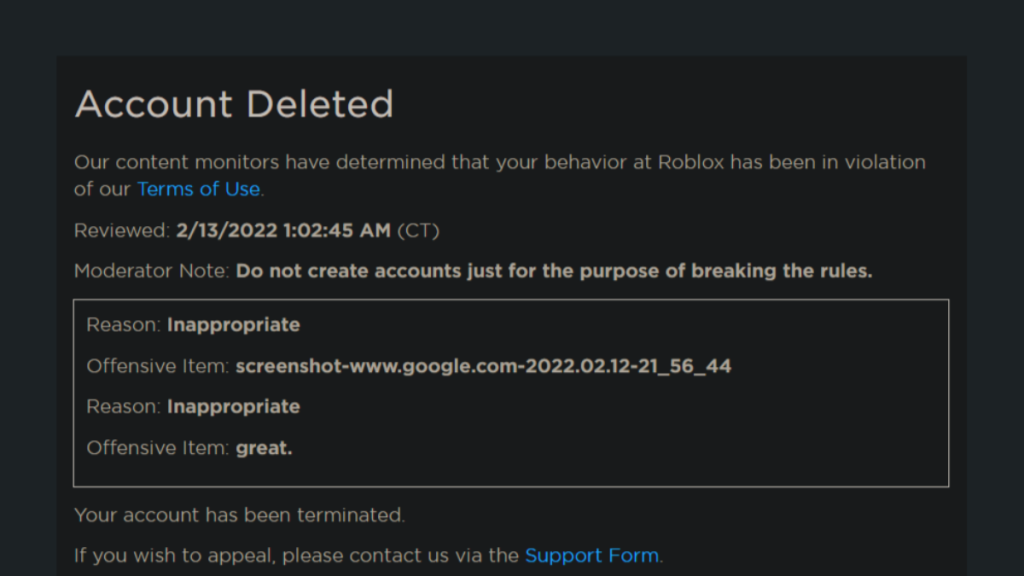1024x576 pixels.
Task: Open the Support Form link
Action: (x=591, y=555)
